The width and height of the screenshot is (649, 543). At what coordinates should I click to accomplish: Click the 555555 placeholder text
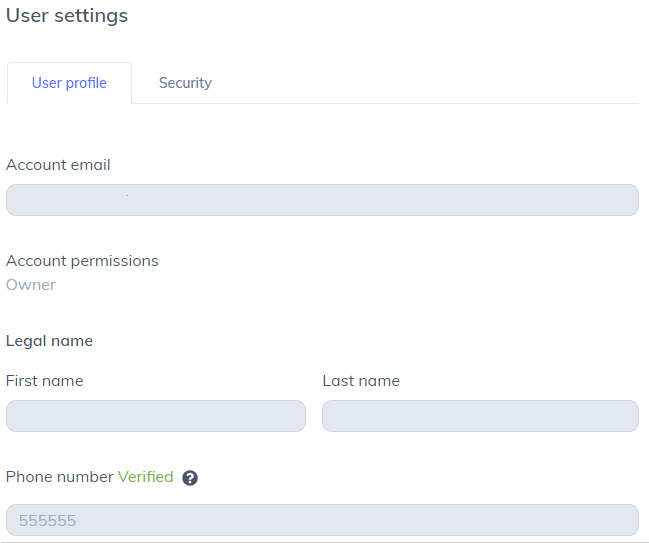48,521
